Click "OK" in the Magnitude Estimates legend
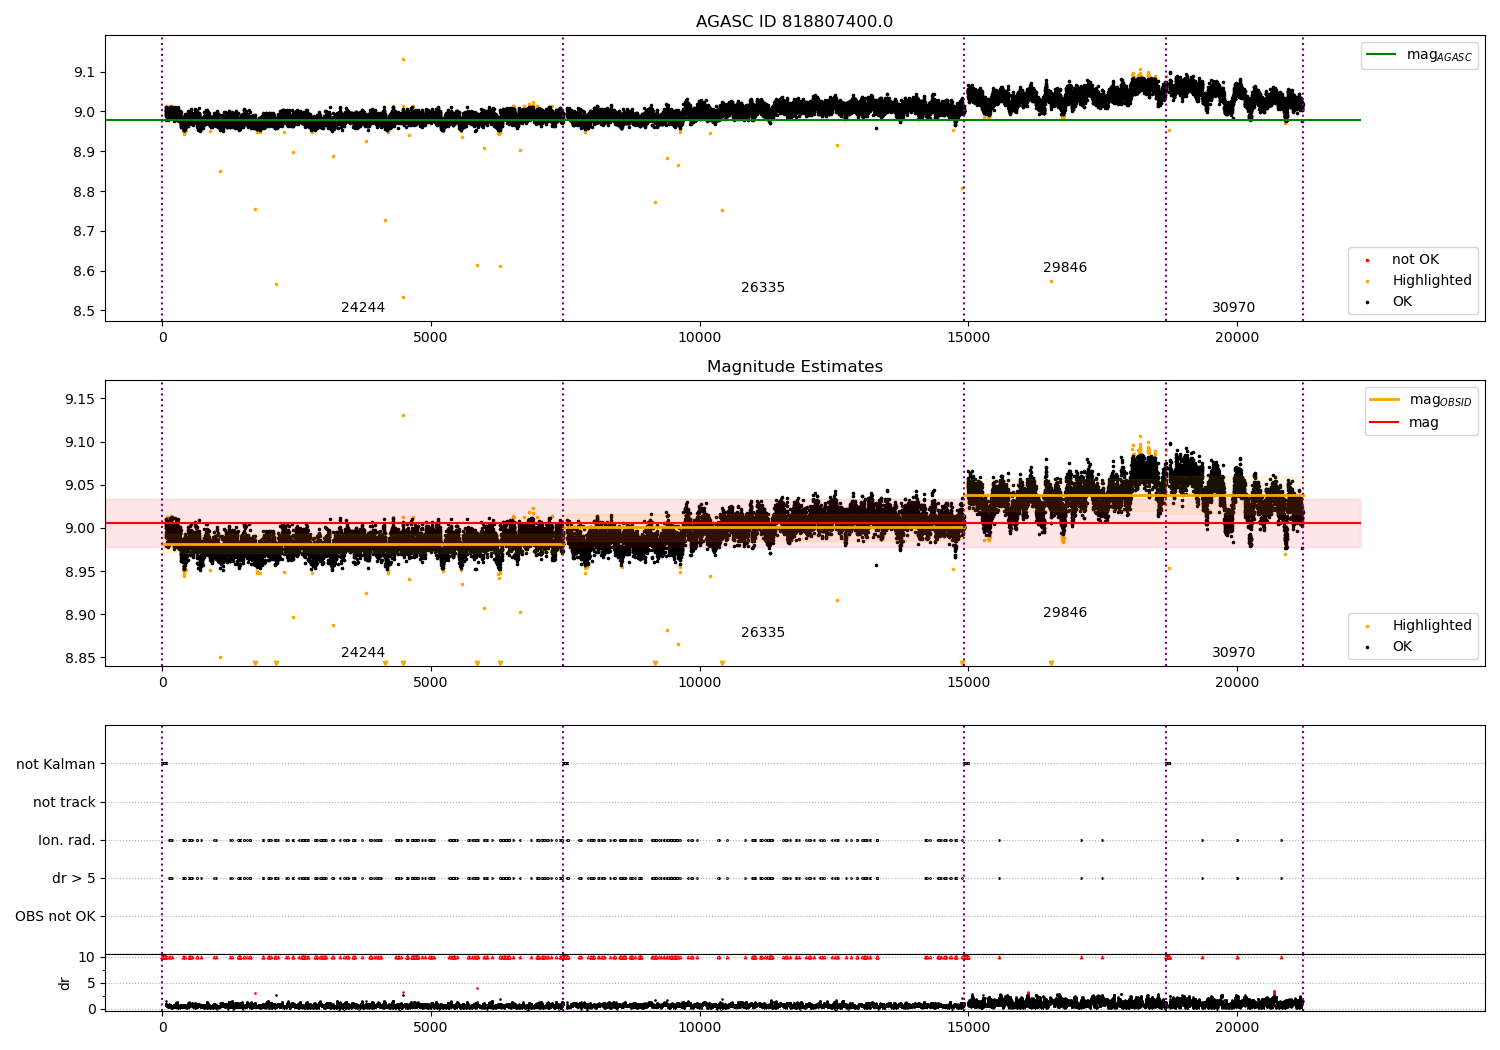This screenshot has width=1500, height=1050. click(1401, 647)
